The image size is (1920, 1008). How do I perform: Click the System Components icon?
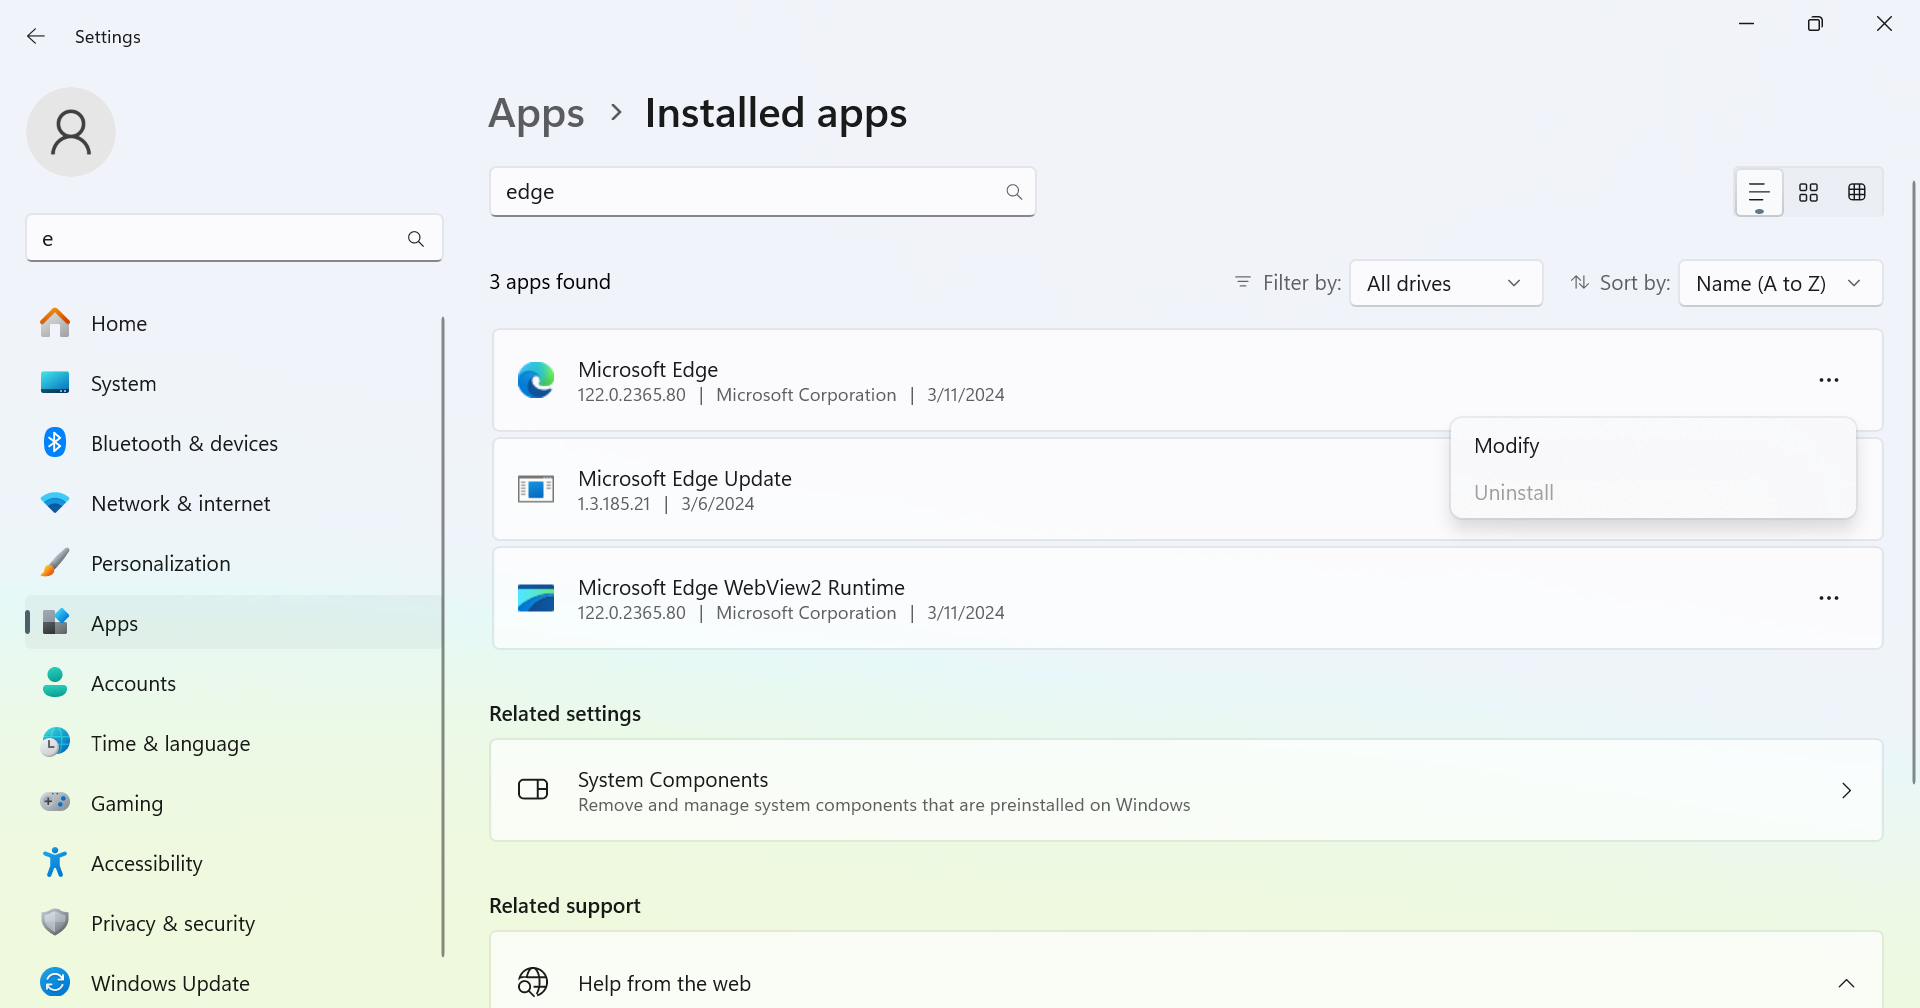(x=533, y=790)
